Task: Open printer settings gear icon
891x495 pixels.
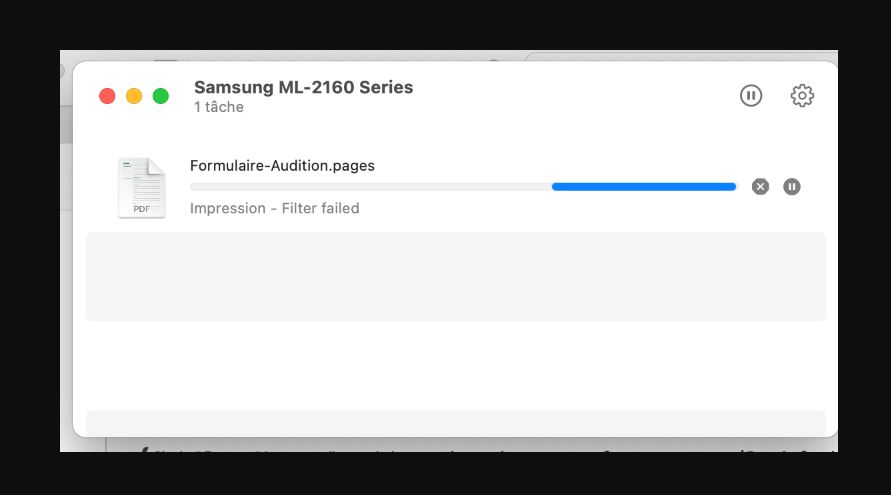Action: click(x=802, y=95)
